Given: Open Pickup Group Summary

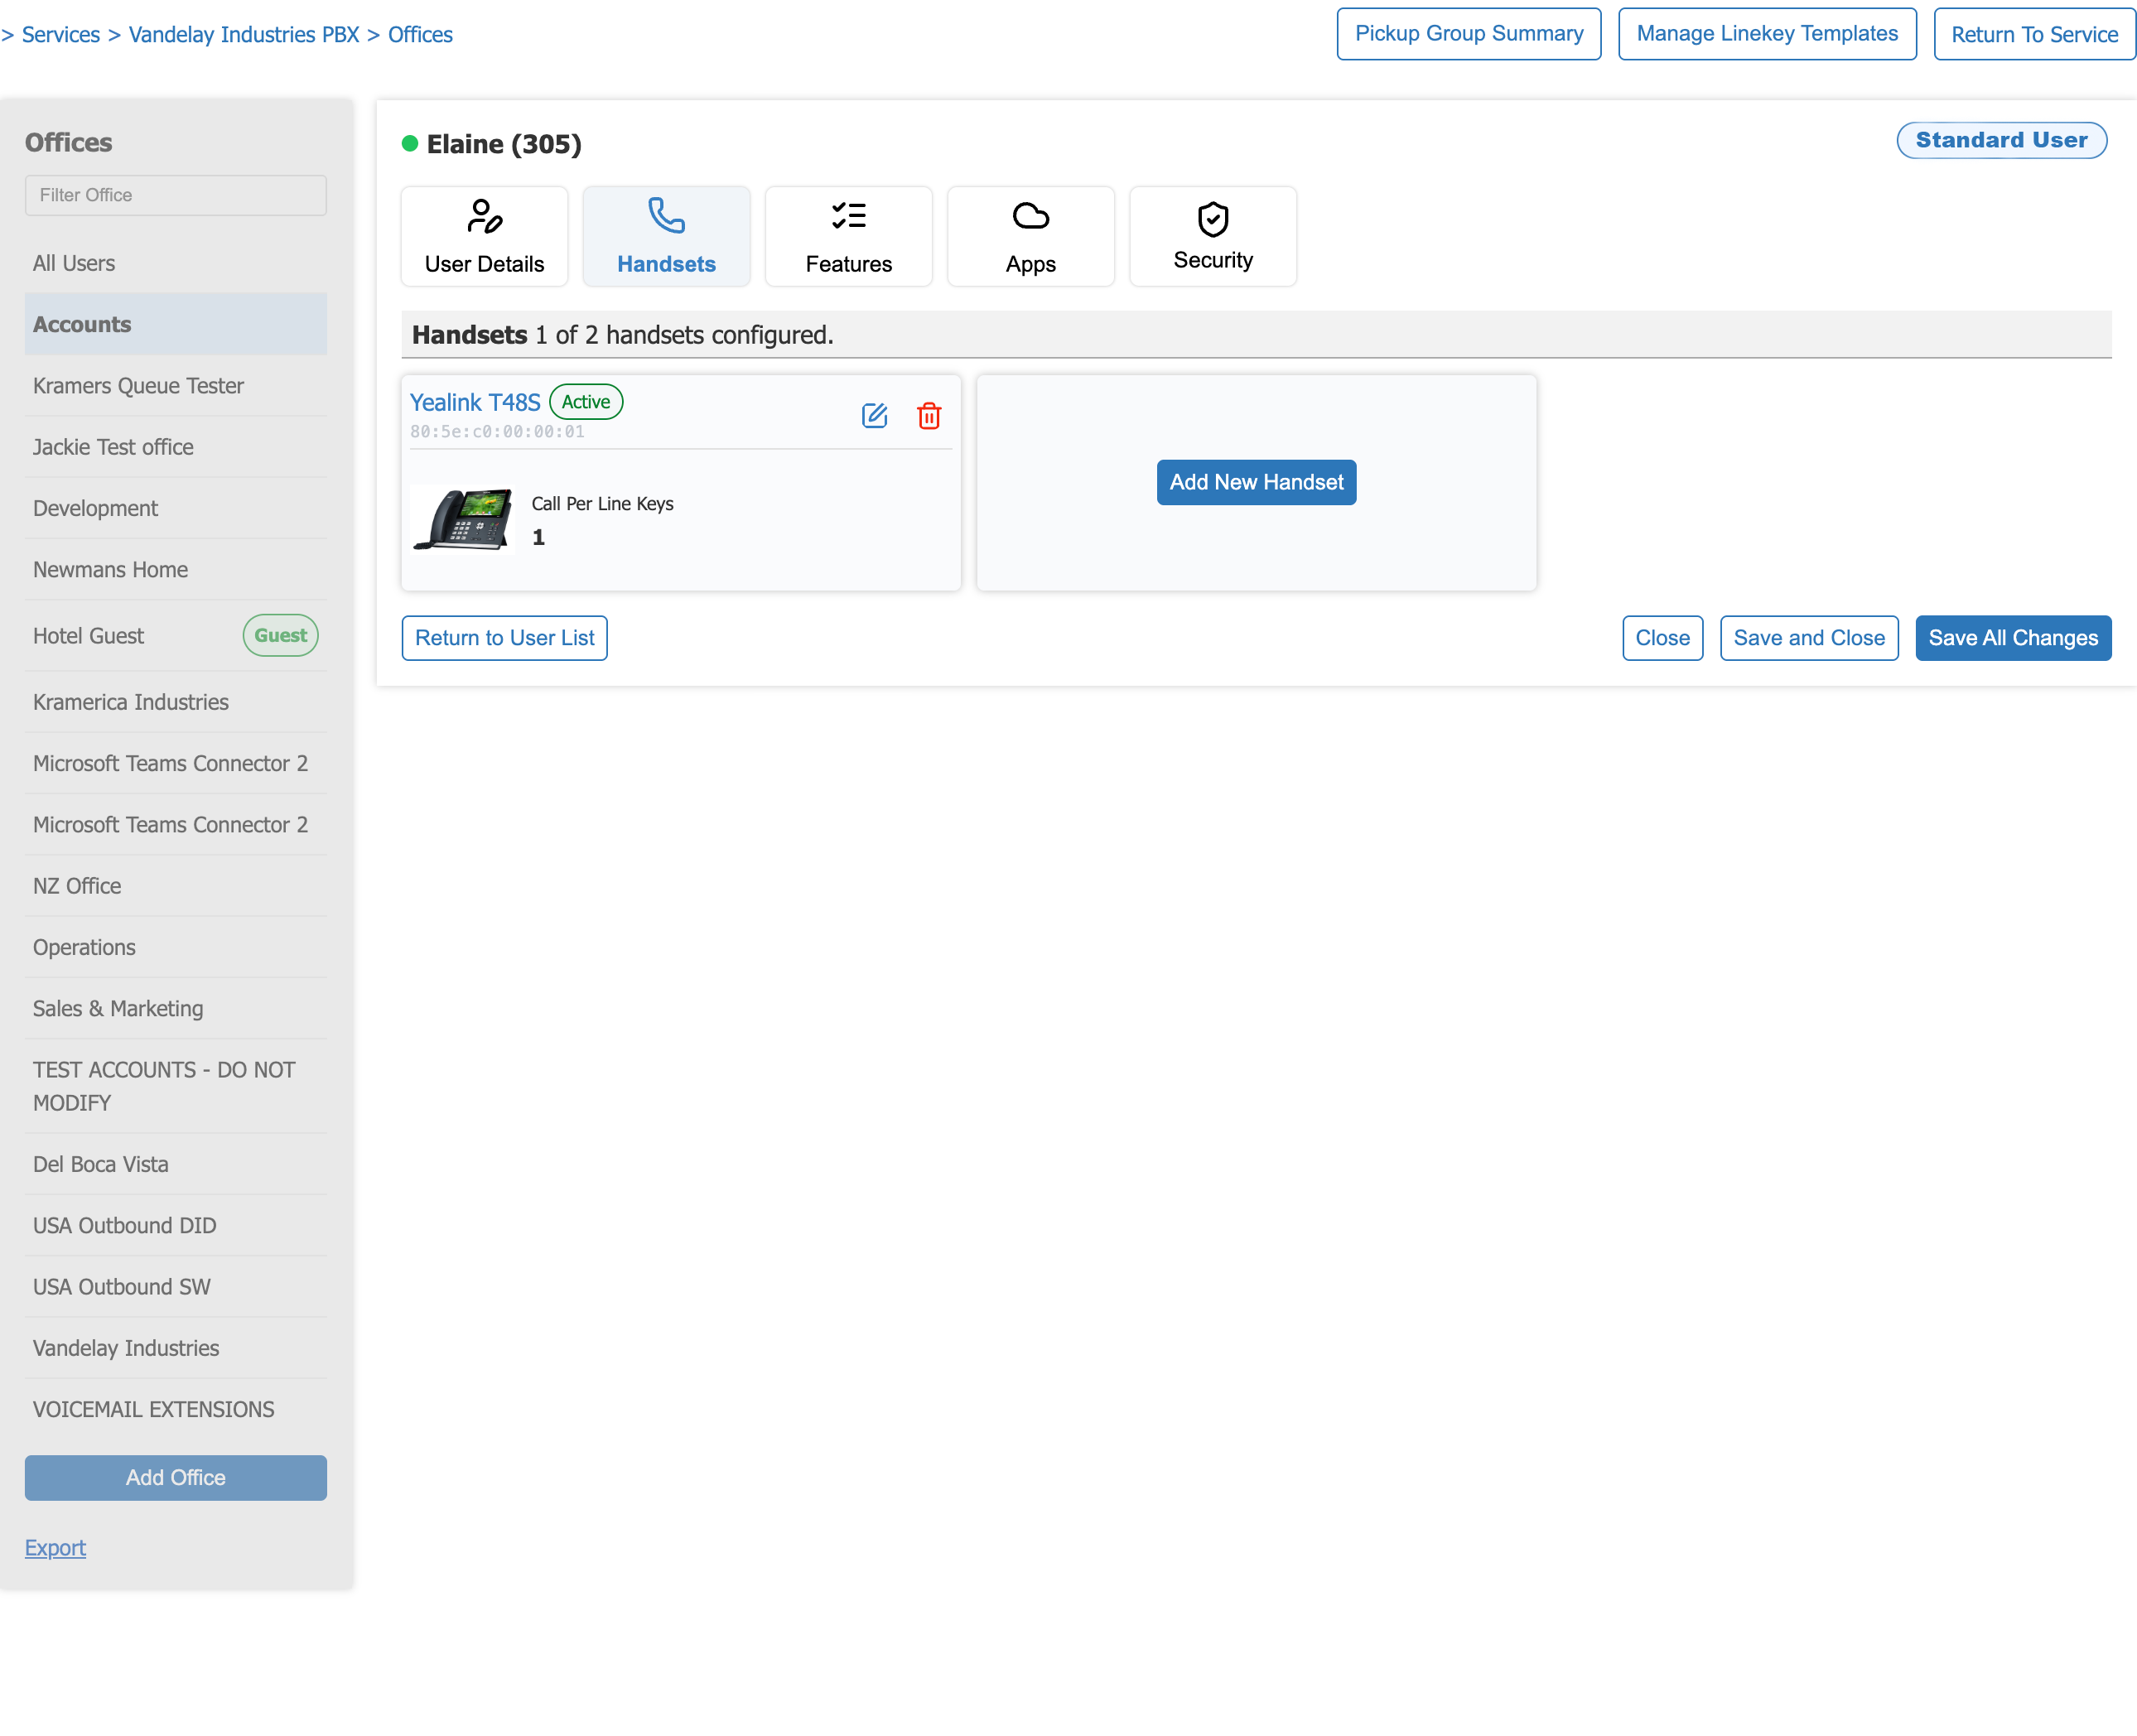Looking at the screenshot, I should (x=1468, y=34).
